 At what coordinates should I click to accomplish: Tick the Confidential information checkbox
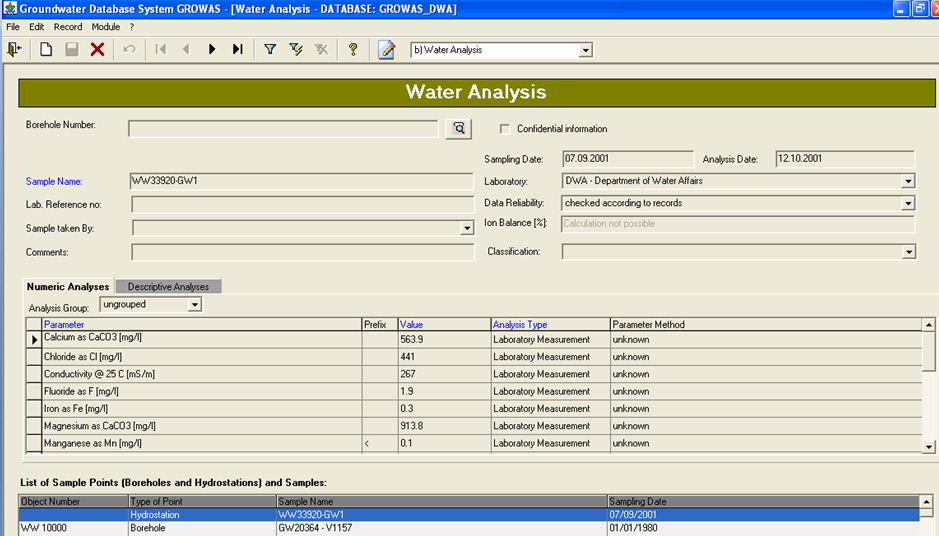pos(505,129)
